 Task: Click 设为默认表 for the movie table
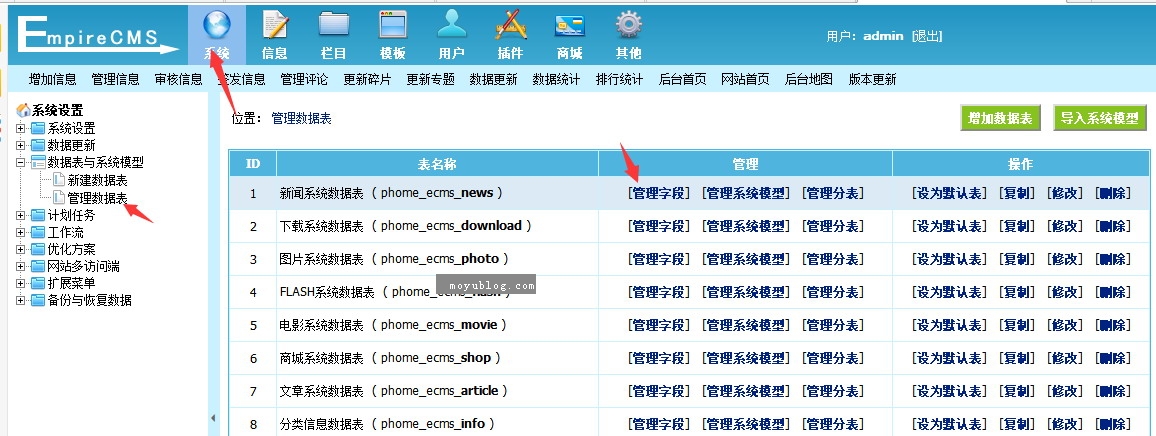[949, 325]
